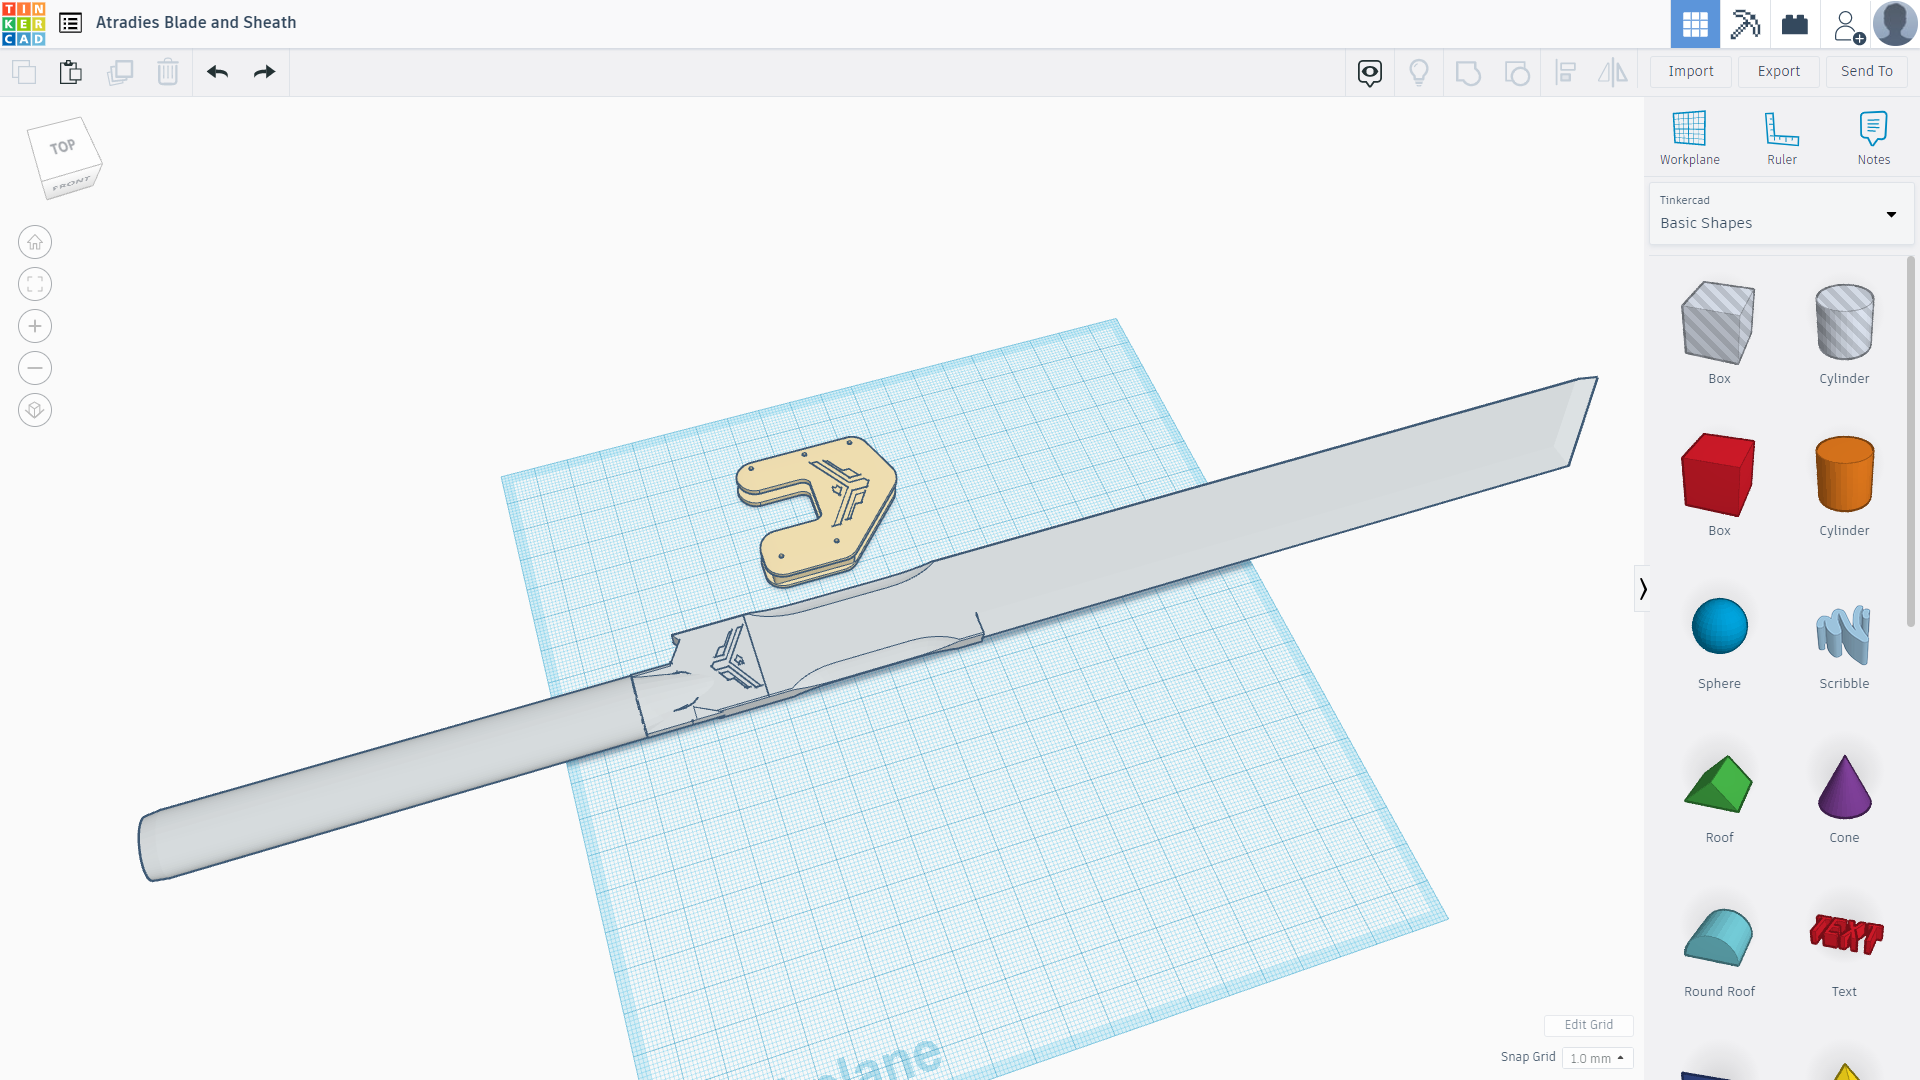Click the Fit all in view icon
This screenshot has height=1080, width=1920.
click(35, 284)
